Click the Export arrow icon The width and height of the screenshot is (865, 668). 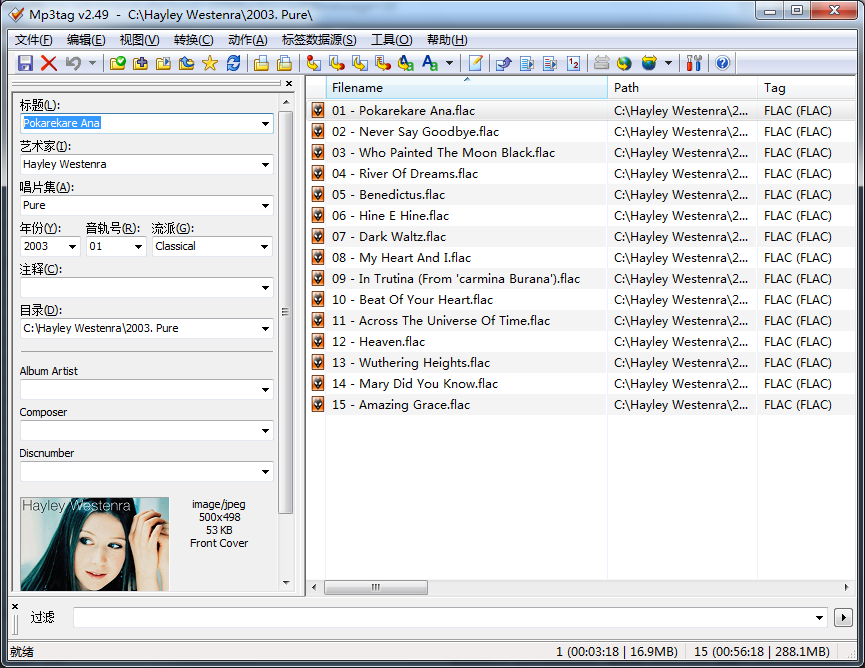[504, 63]
